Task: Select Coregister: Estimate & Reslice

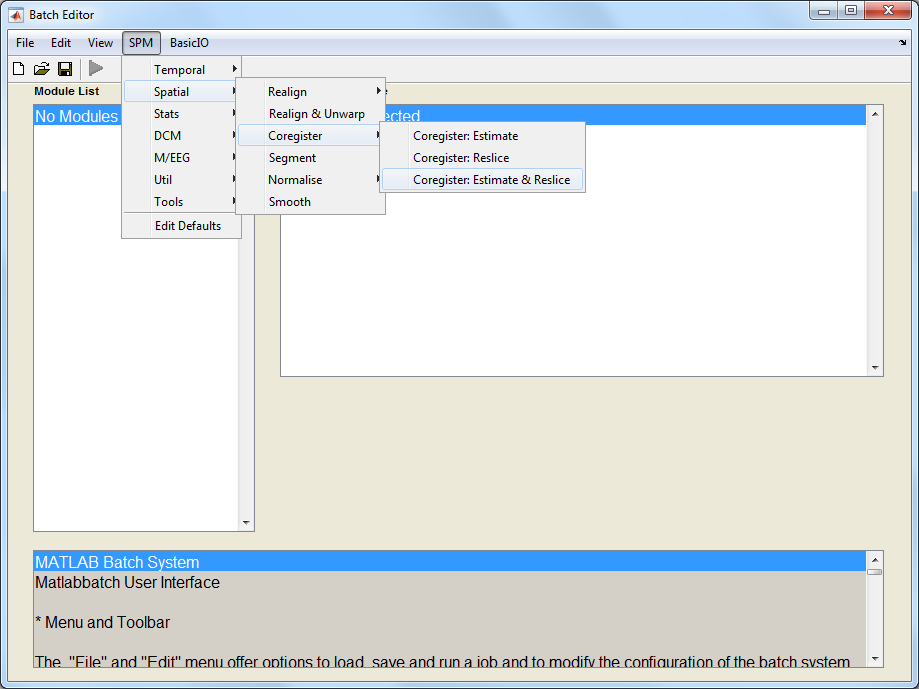Action: (491, 180)
